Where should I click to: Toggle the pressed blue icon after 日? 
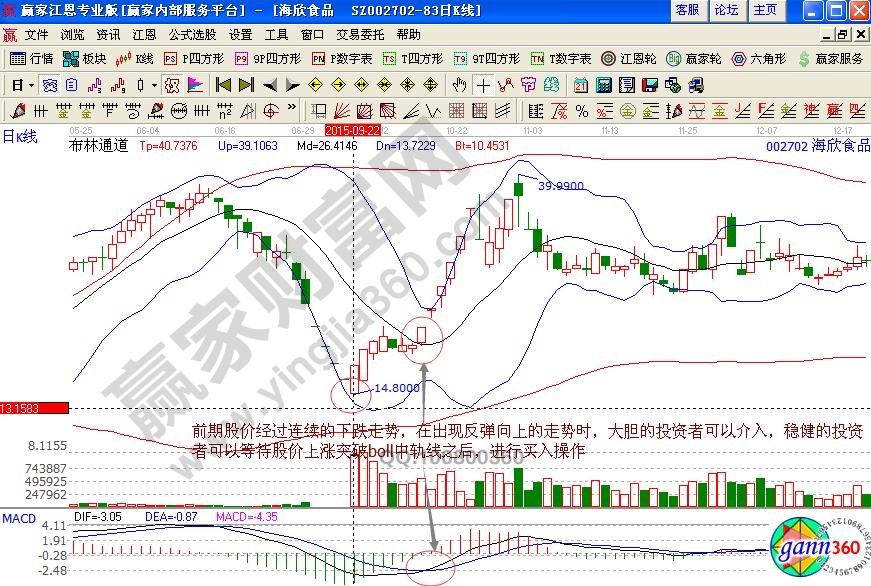49,85
